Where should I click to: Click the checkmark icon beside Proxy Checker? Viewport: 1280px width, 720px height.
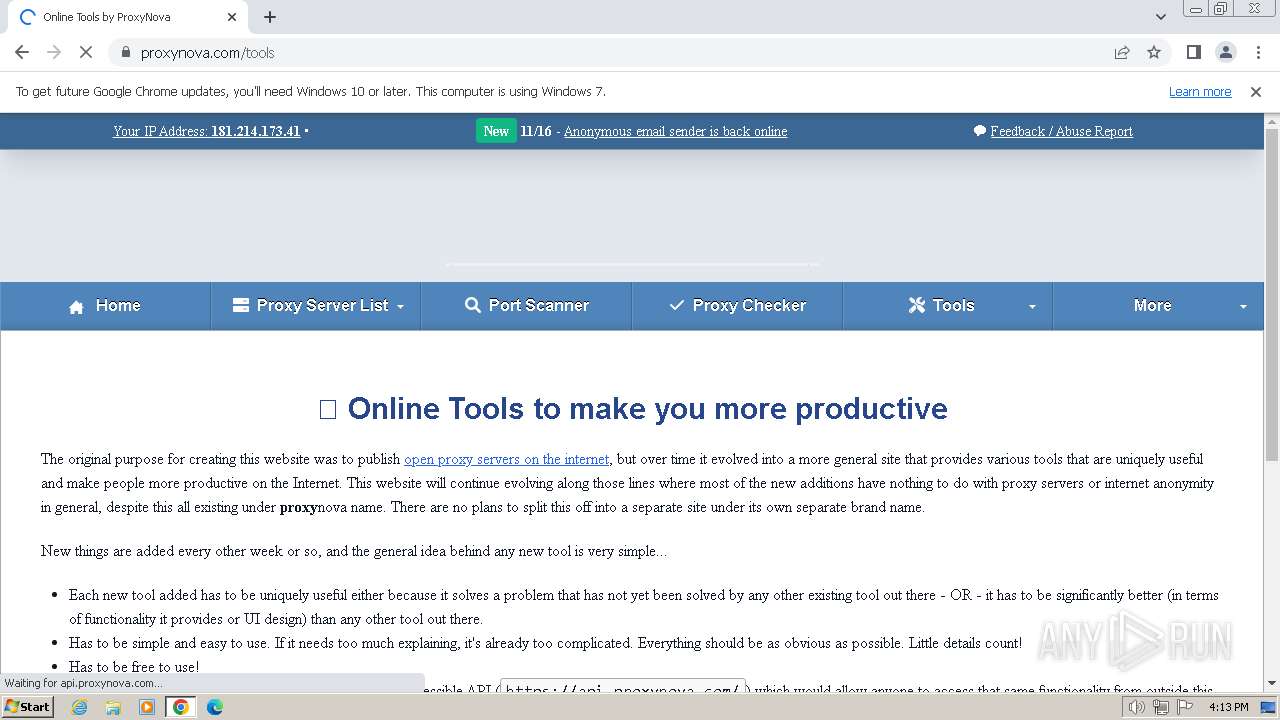tap(677, 306)
